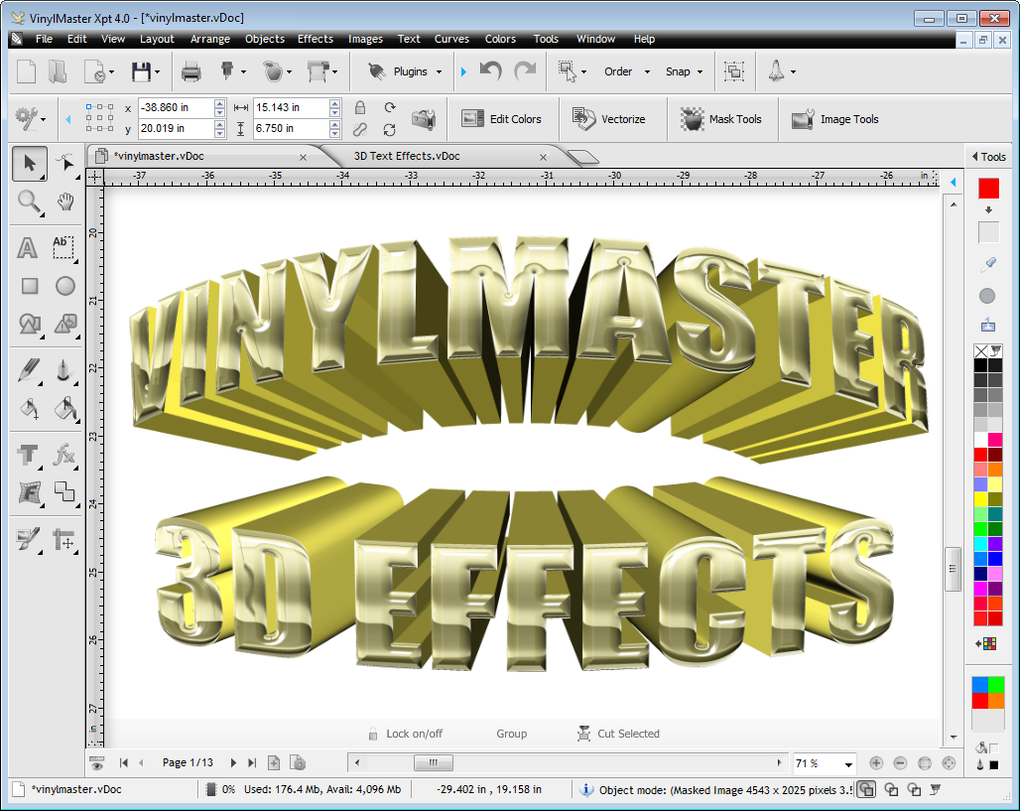Select the fx effects tool
The width and height of the screenshot is (1020, 811).
coord(64,454)
